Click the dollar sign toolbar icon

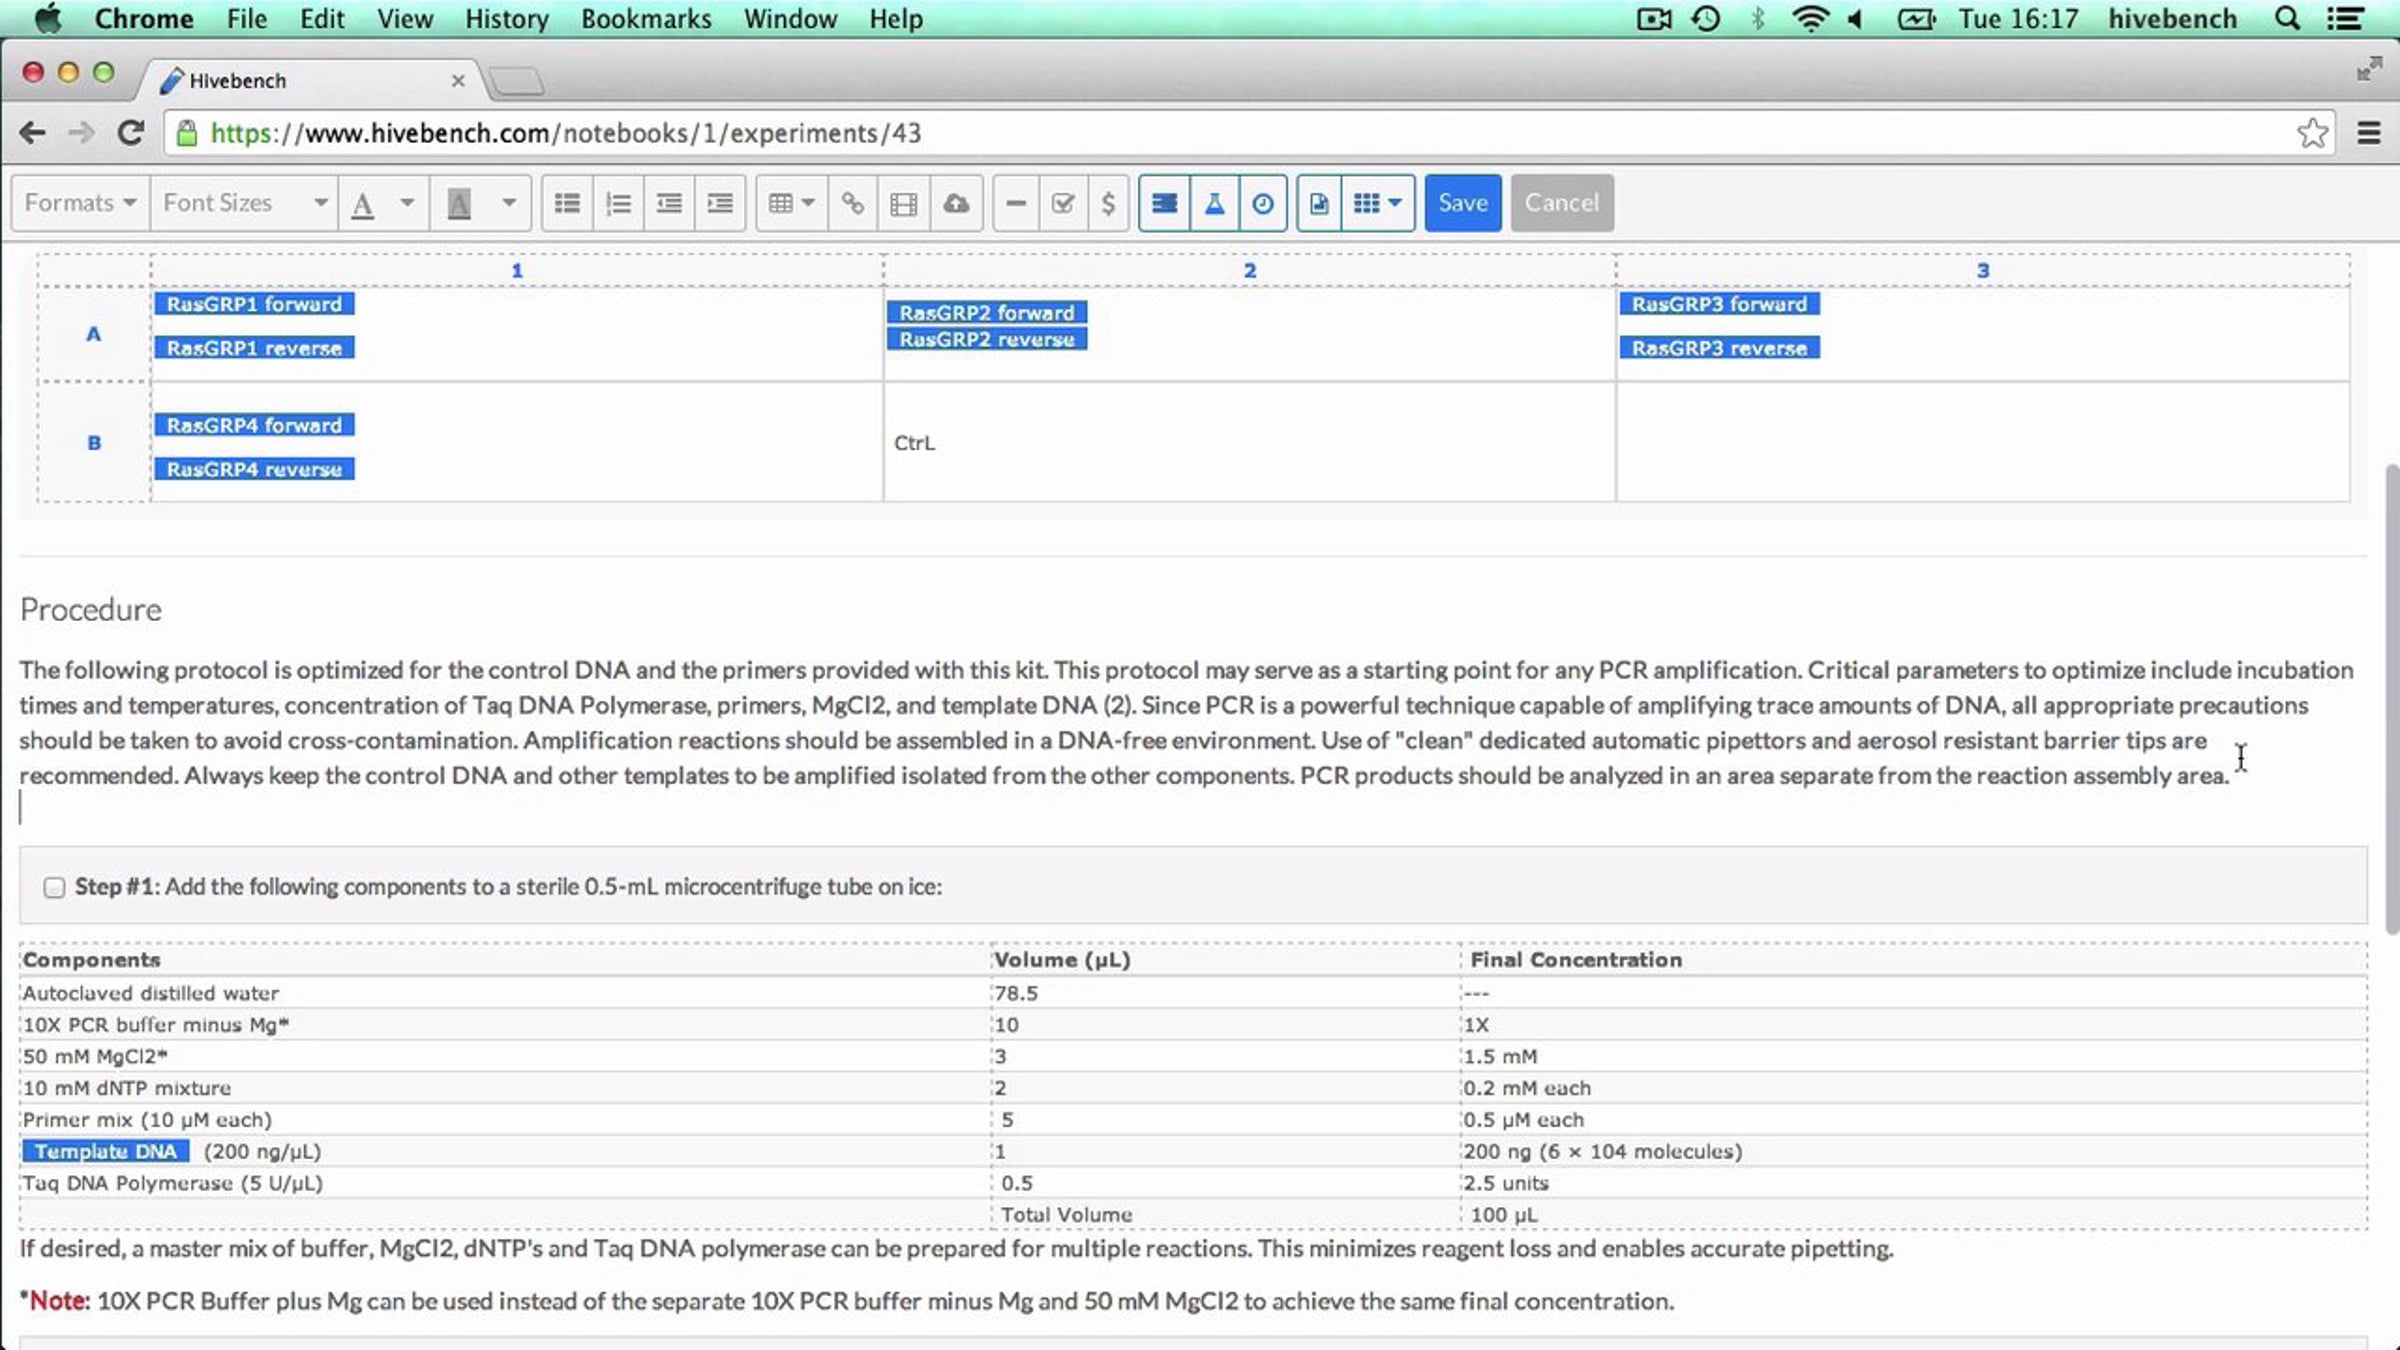coord(1108,204)
